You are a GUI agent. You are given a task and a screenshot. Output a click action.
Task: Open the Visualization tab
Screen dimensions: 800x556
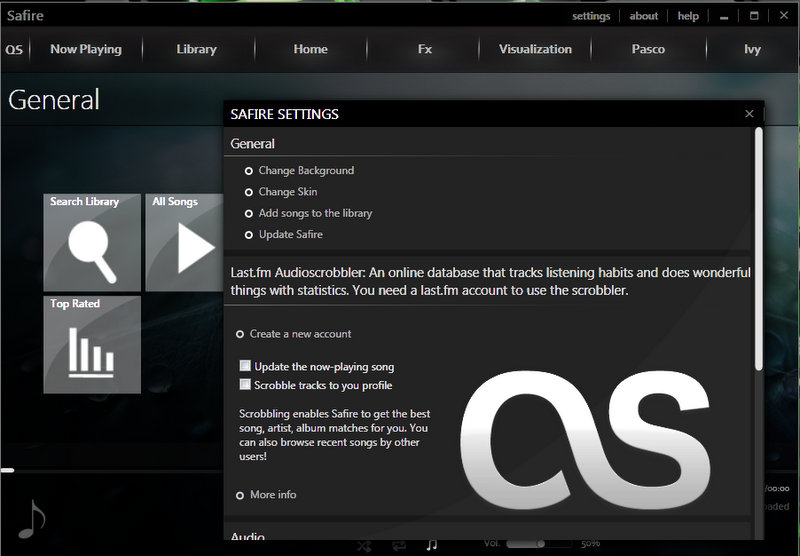[535, 49]
